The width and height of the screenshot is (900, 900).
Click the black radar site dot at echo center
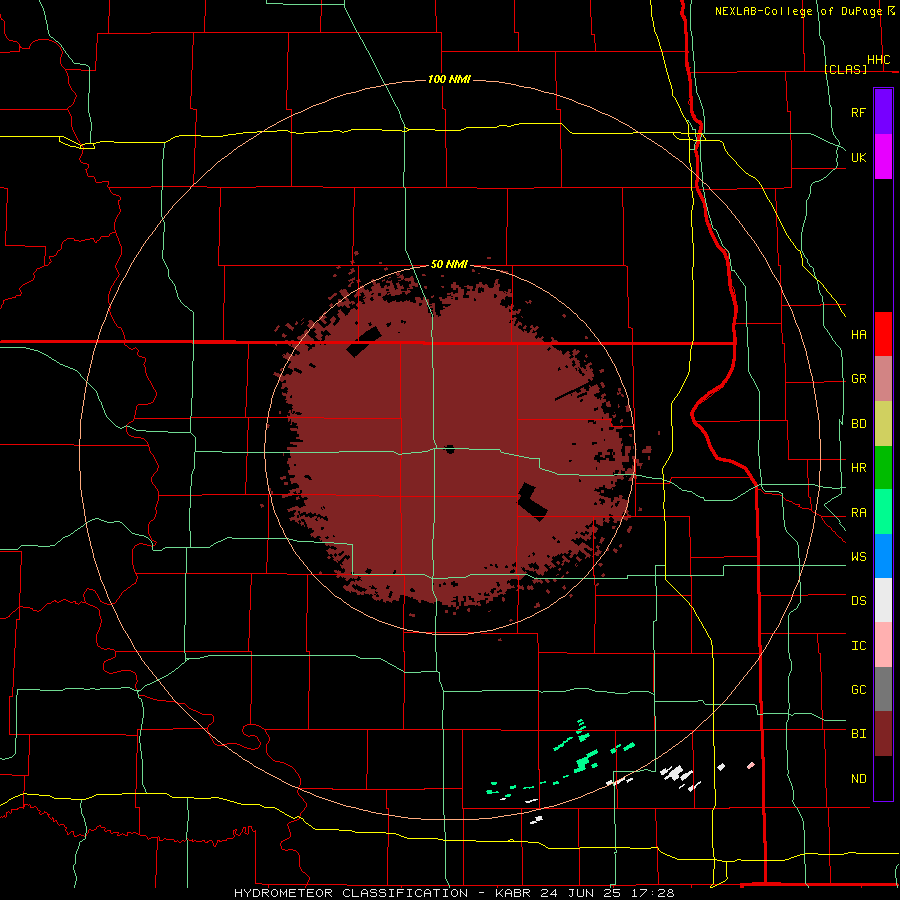[x=449, y=449]
